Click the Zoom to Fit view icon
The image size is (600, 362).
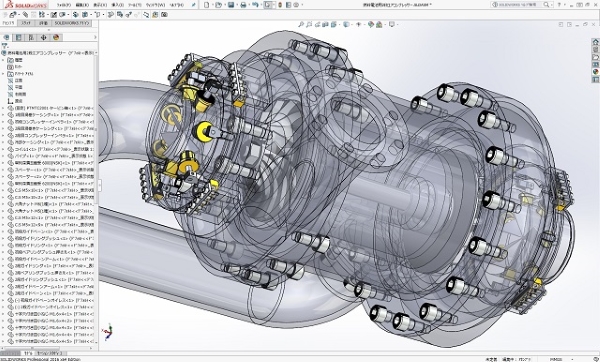pos(301,24)
